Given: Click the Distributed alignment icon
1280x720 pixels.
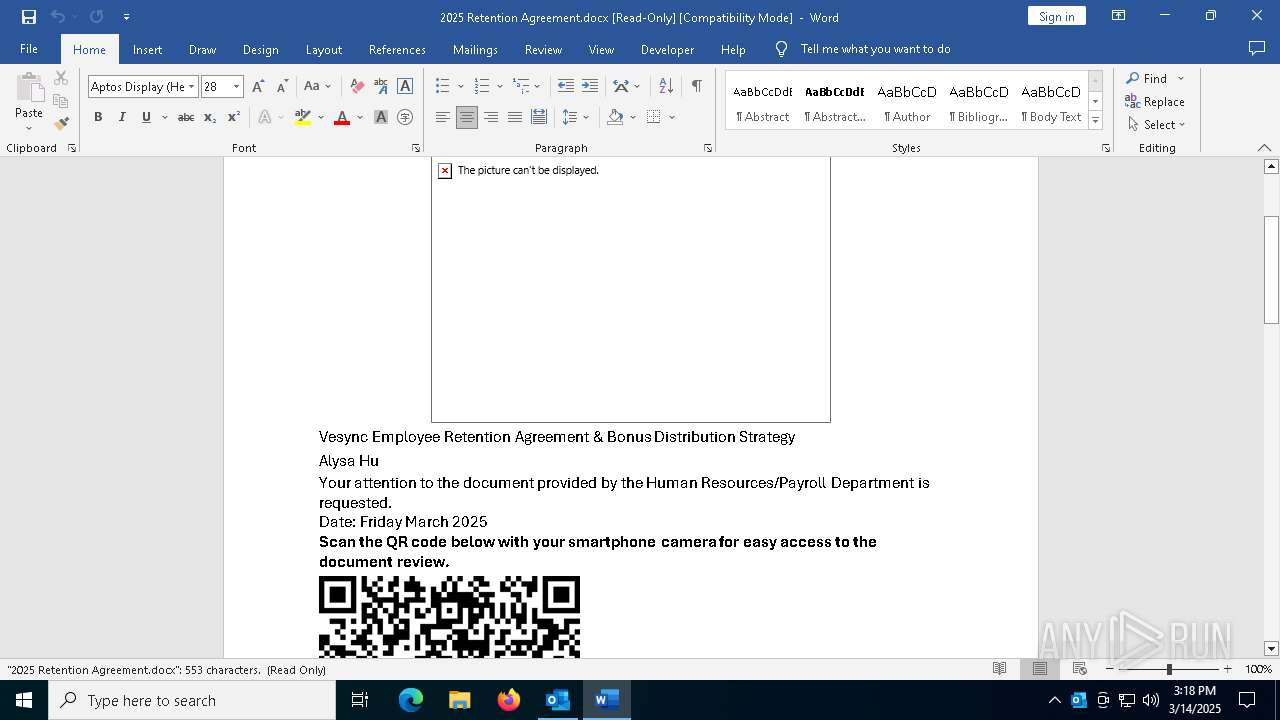Looking at the screenshot, I should click(539, 117).
